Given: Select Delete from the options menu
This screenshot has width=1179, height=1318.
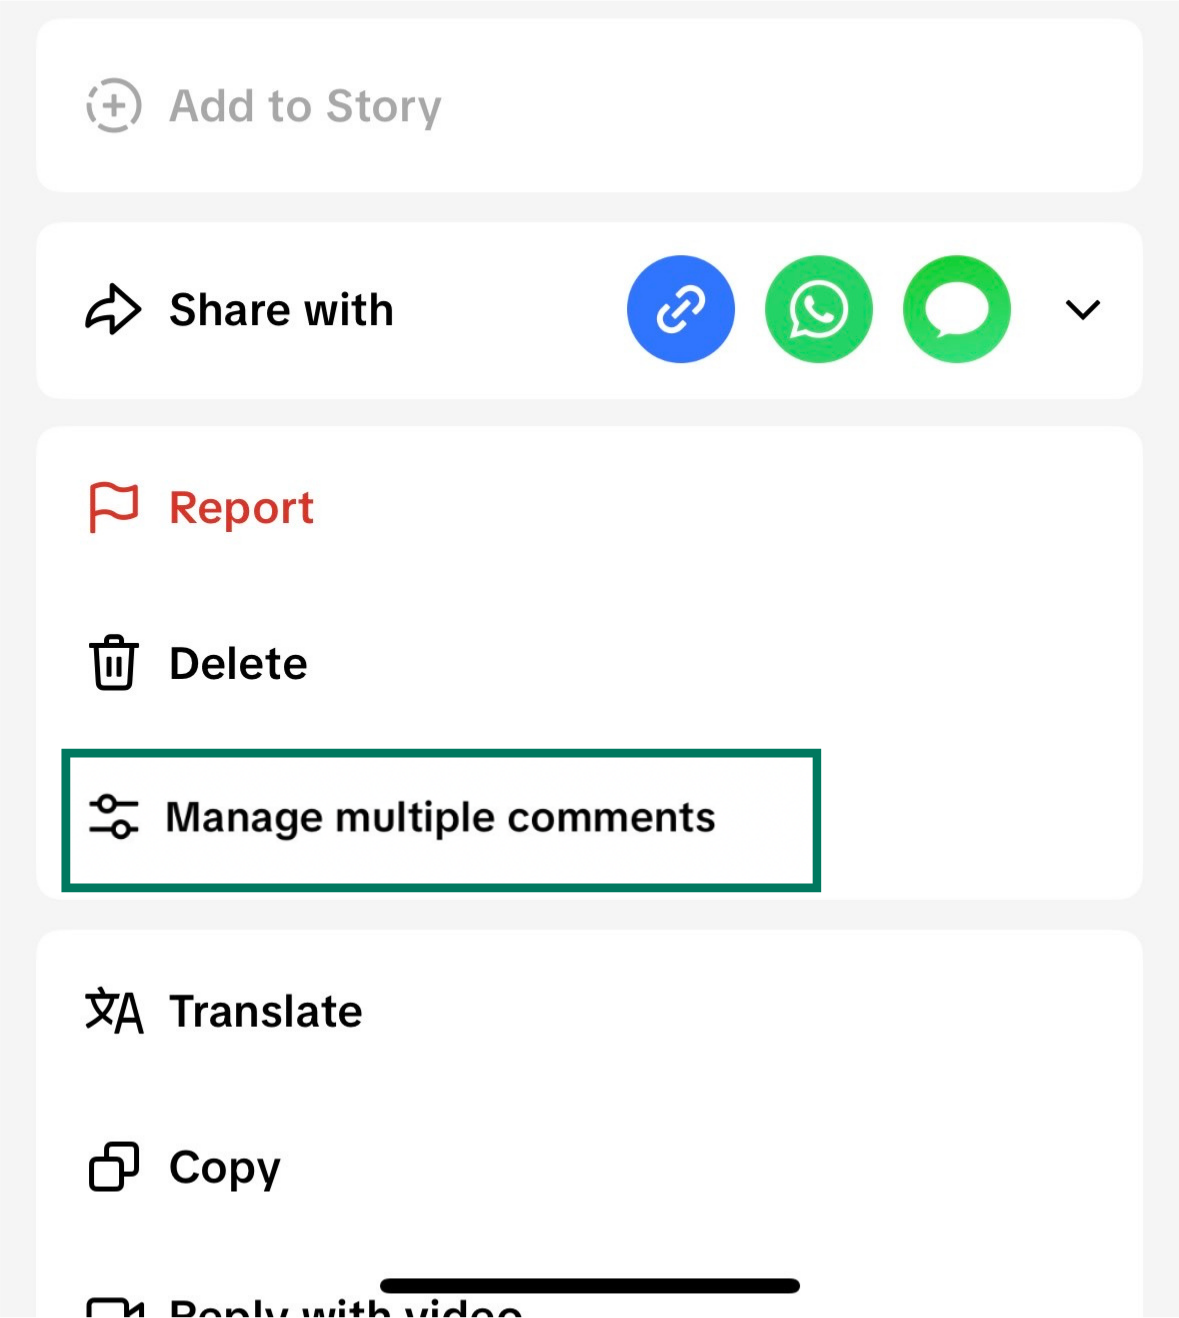Looking at the screenshot, I should coord(238,662).
